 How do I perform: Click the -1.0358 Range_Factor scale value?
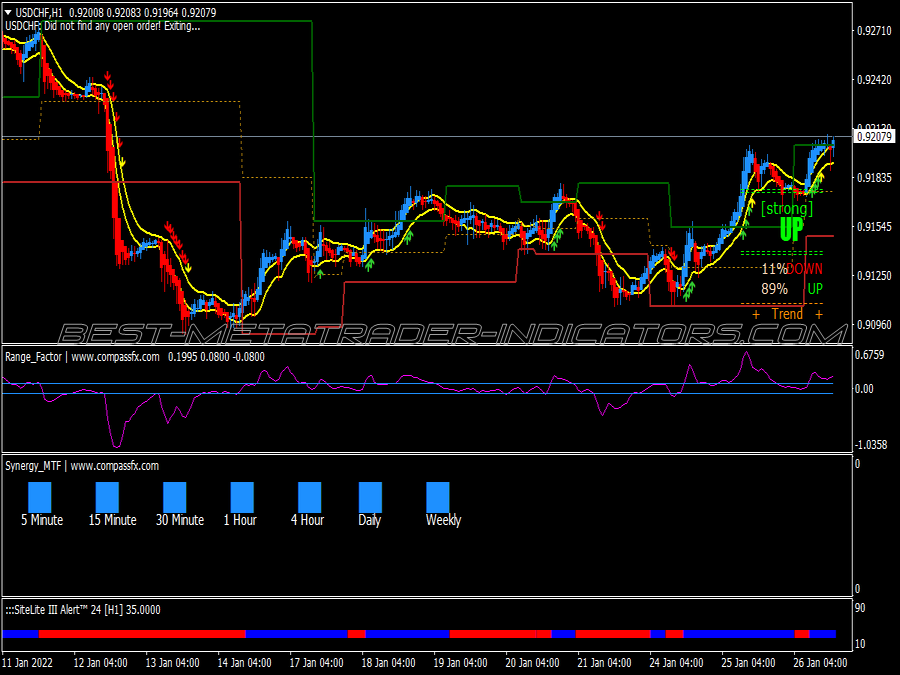[871, 445]
